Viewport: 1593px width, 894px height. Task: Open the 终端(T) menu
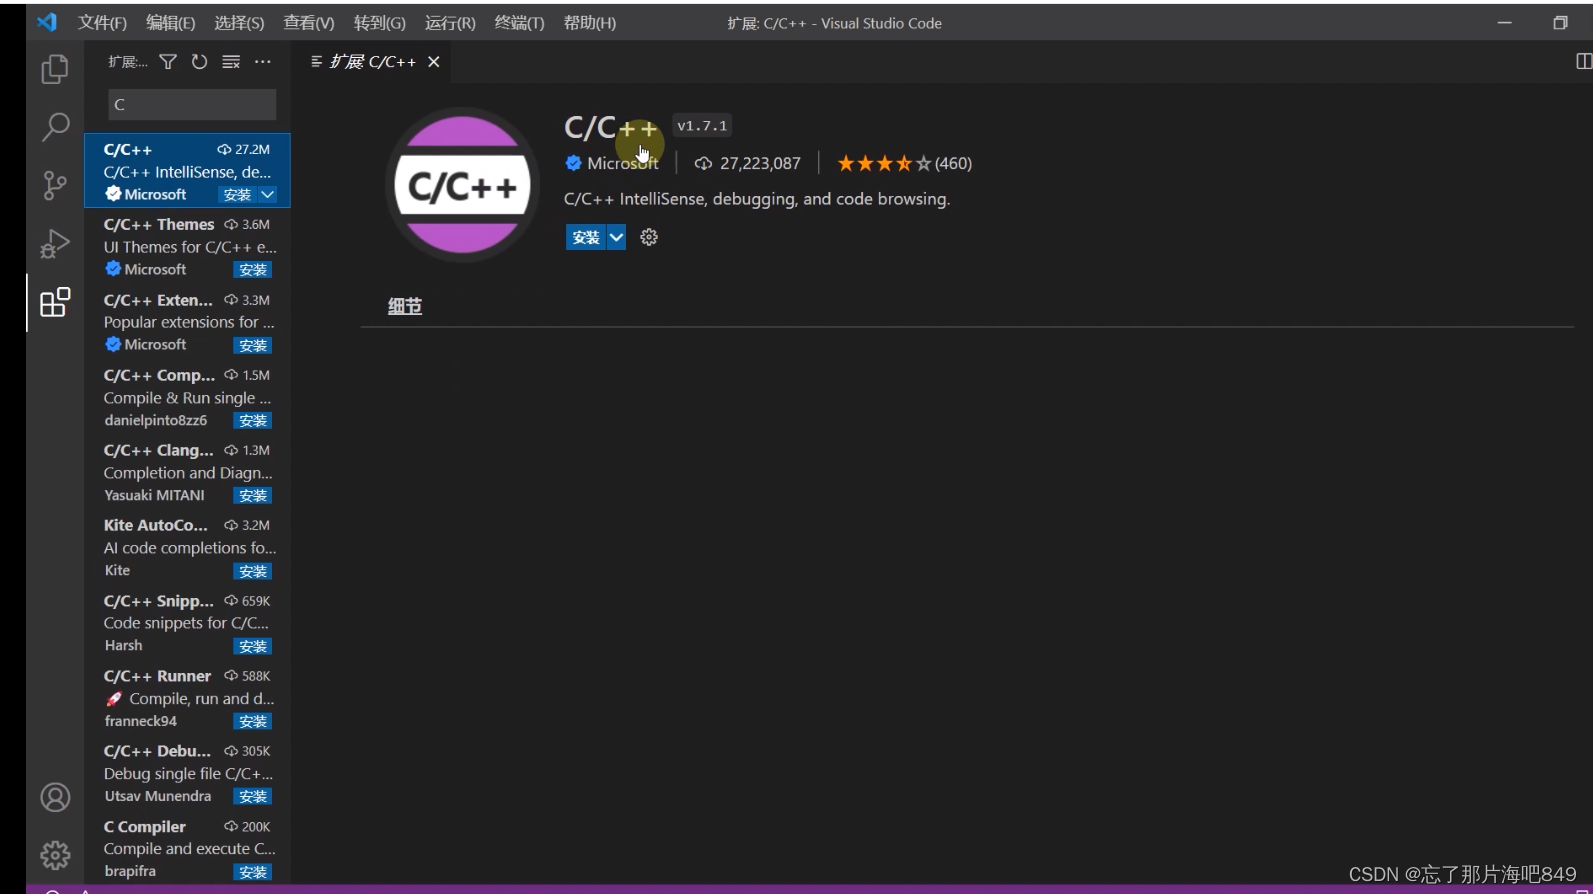(x=520, y=22)
